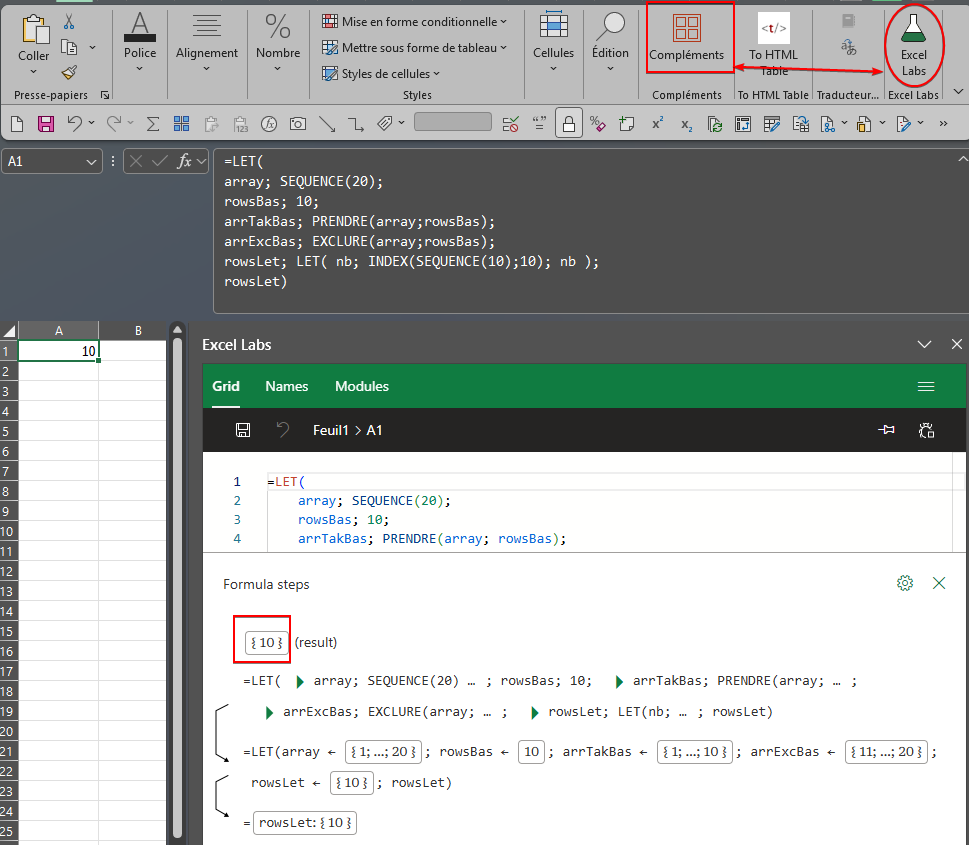Click the camera tool icon

pyautogui.click(x=298, y=124)
